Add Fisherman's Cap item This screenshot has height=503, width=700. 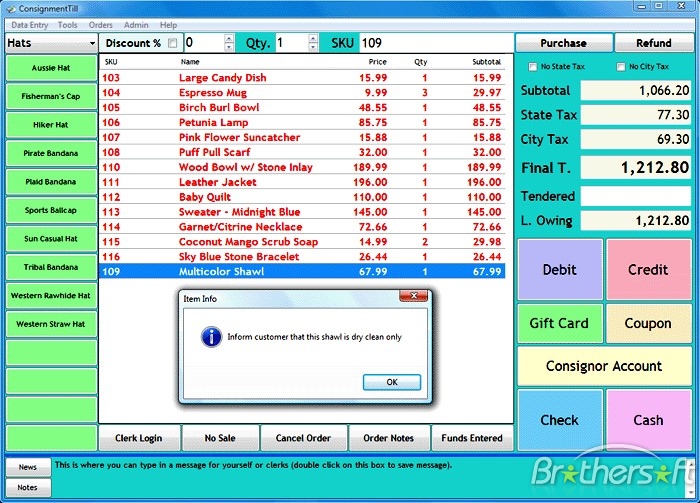click(x=51, y=96)
